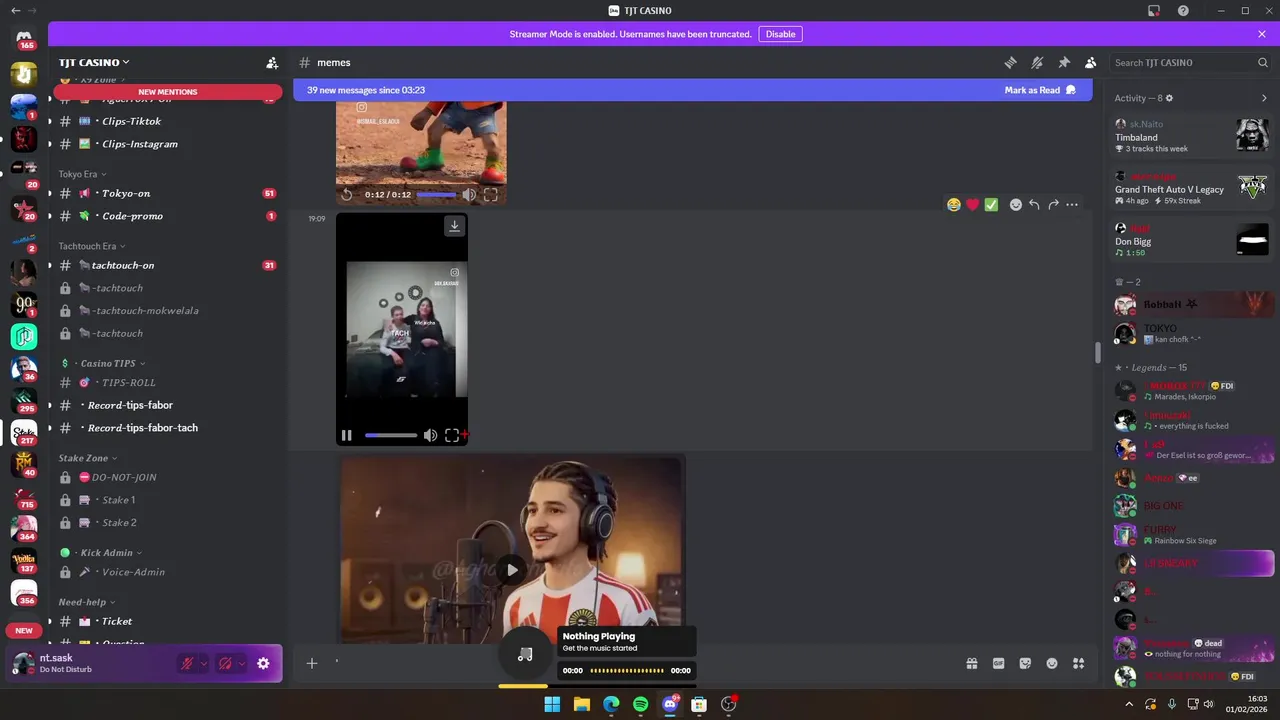Invite people icon next to server name
This screenshot has height=720, width=1280.
[272, 62]
